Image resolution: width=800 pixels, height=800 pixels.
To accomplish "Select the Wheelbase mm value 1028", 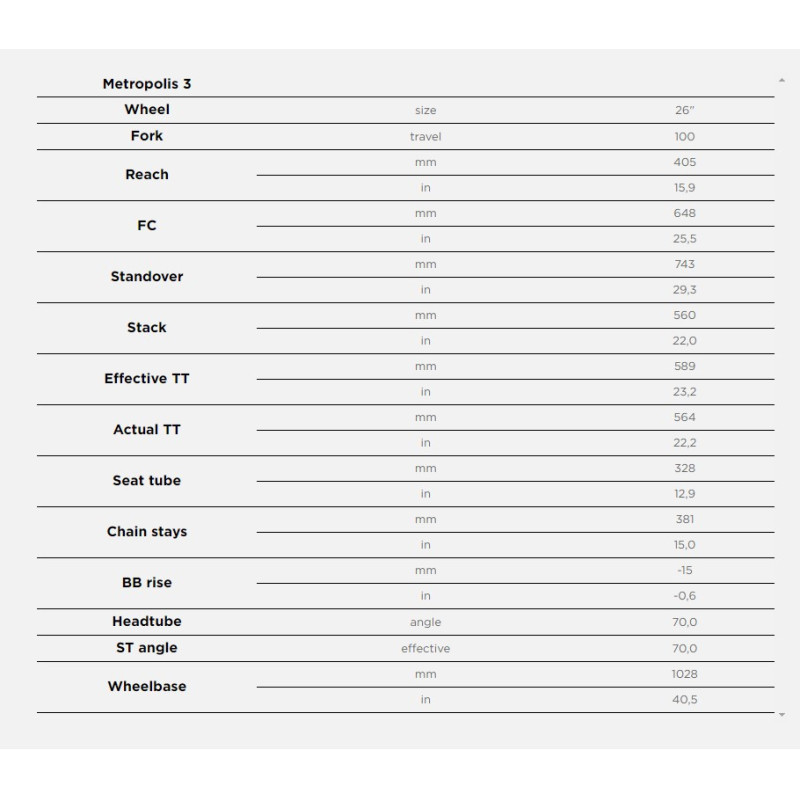I will [685, 674].
